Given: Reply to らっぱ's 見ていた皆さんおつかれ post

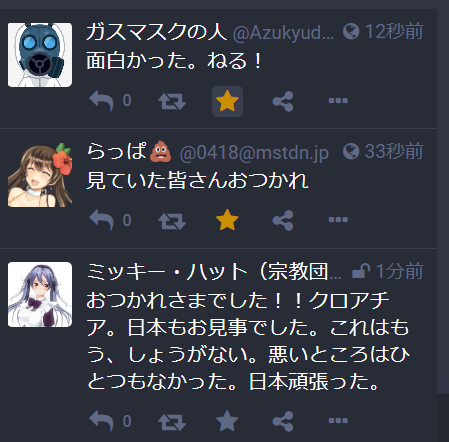Looking at the screenshot, I should click(102, 220).
